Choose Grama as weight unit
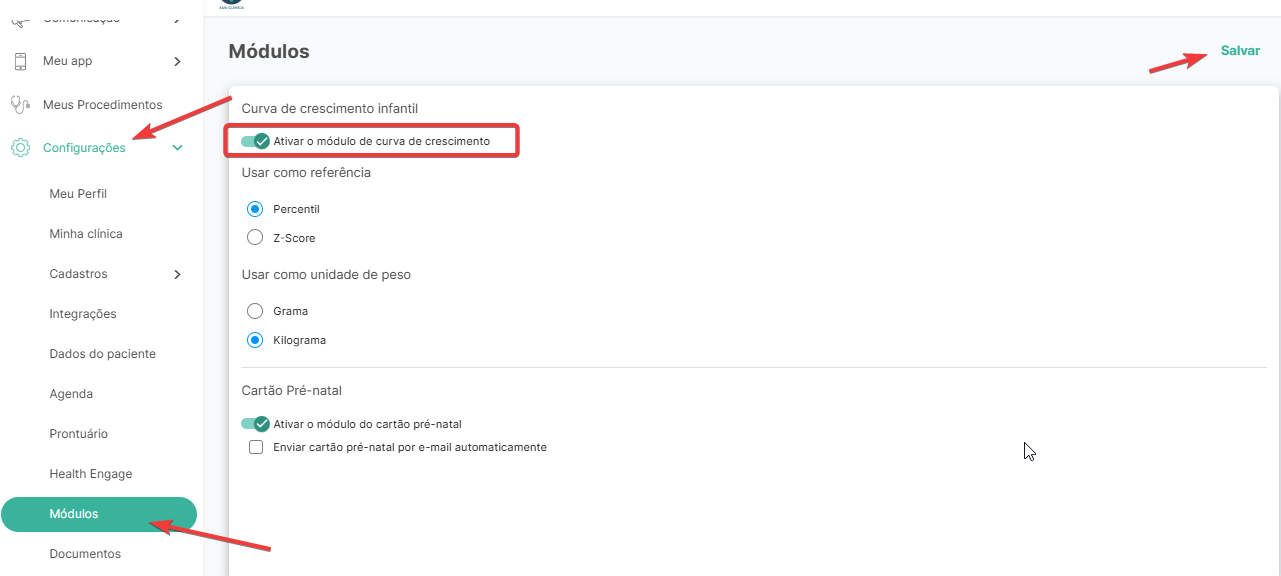This screenshot has width=1281, height=576. click(x=255, y=311)
